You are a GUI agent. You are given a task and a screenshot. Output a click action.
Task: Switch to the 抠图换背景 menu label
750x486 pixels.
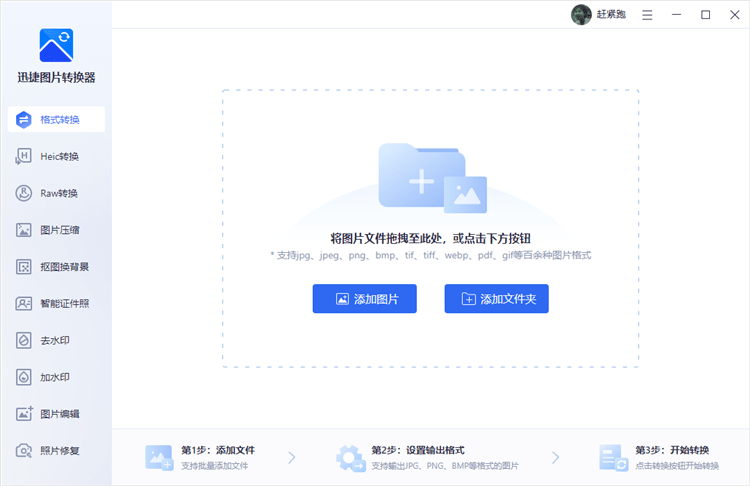[65, 267]
